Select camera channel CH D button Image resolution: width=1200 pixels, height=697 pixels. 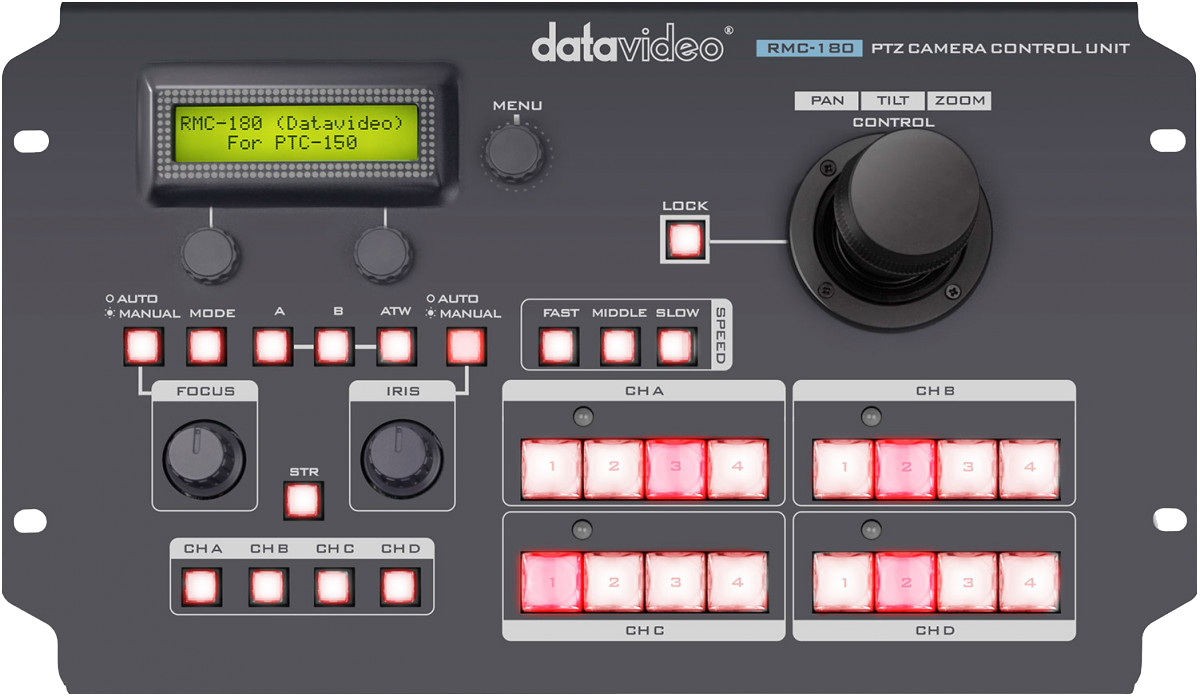coord(399,586)
